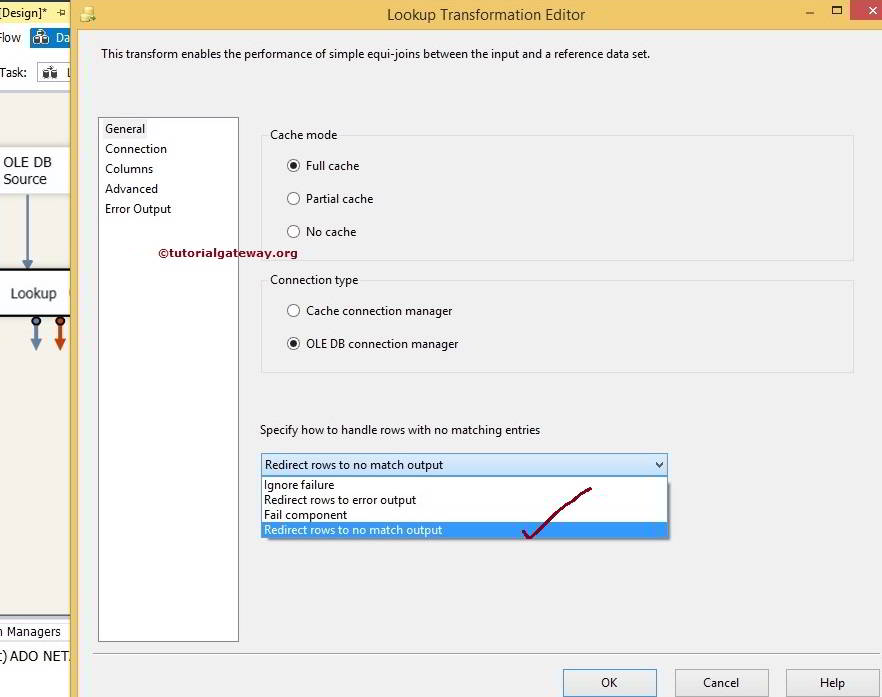Enable No cache mode
The image size is (882, 697).
(293, 231)
